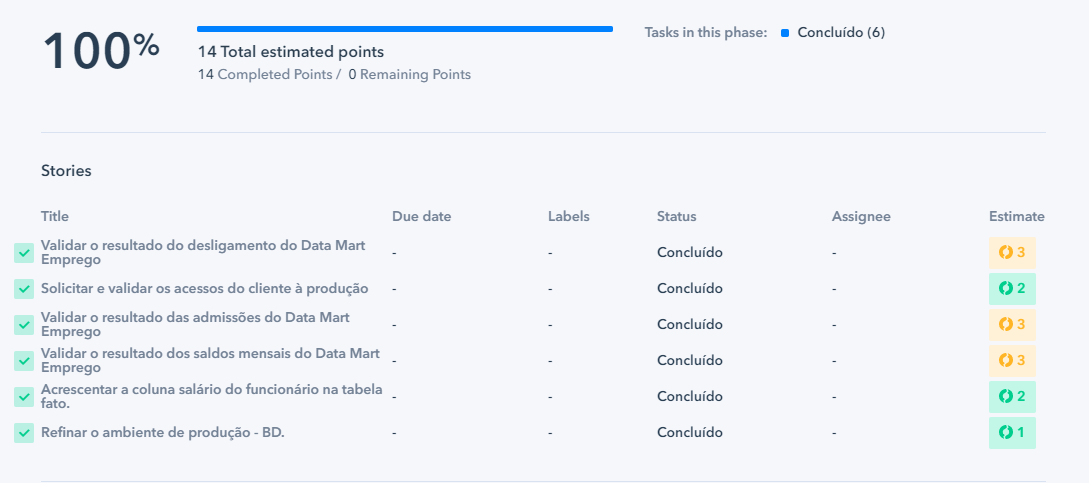Click the Title column header
The width and height of the screenshot is (1089, 483).
(x=55, y=216)
